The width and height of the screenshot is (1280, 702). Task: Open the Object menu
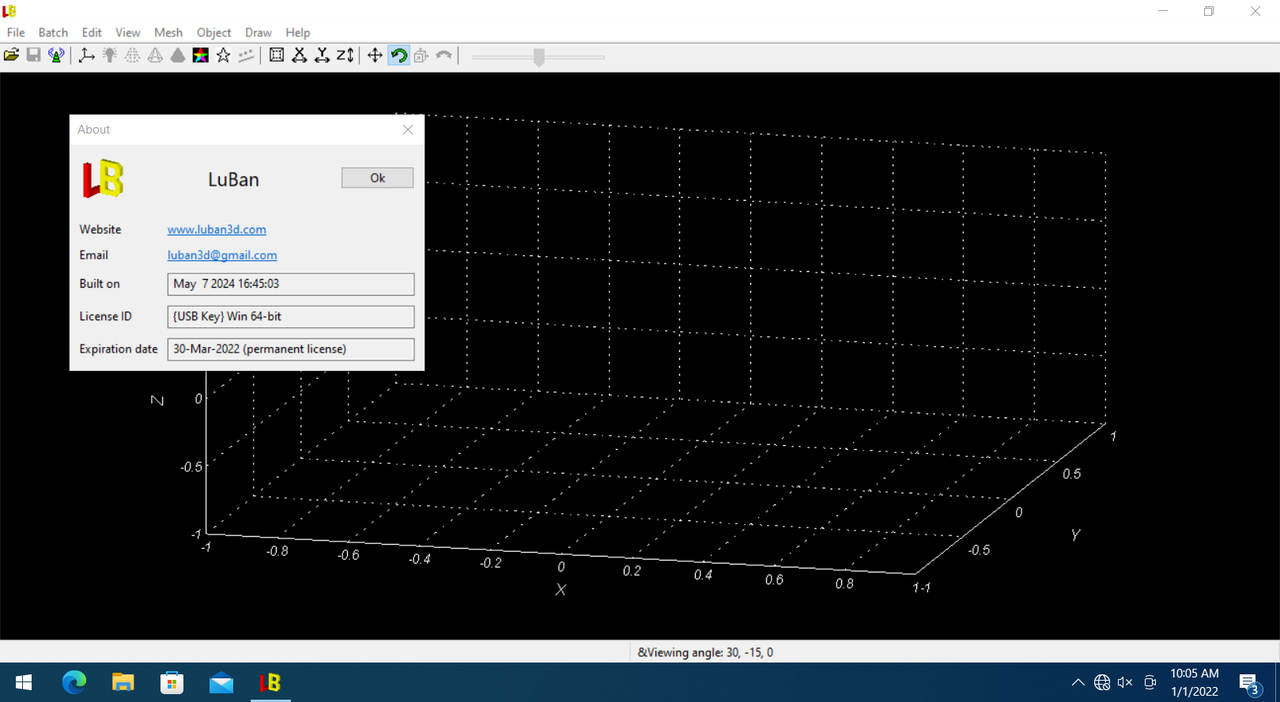(214, 32)
